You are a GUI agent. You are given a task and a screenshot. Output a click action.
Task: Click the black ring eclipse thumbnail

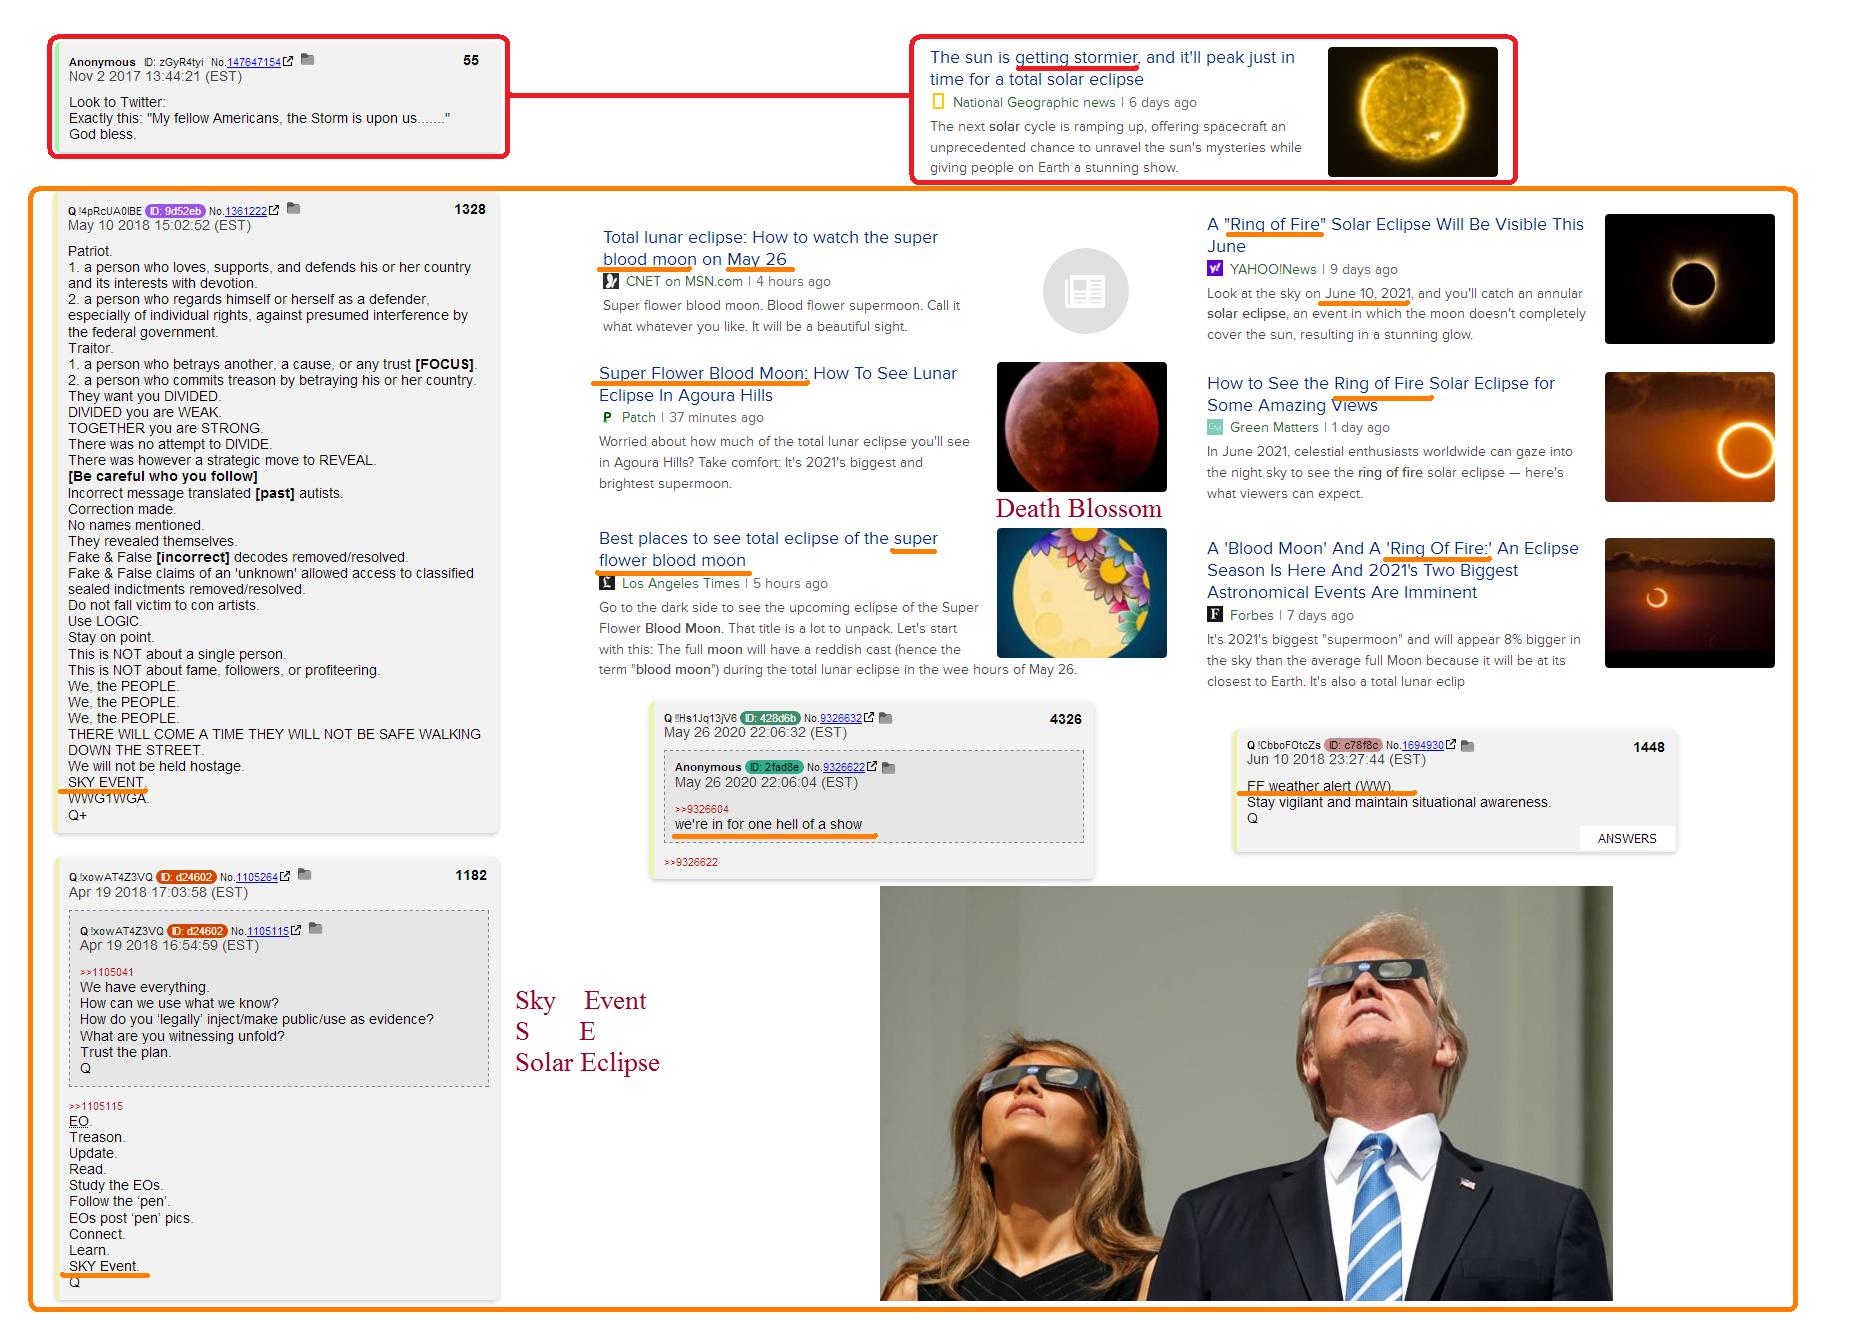pyautogui.click(x=1690, y=279)
